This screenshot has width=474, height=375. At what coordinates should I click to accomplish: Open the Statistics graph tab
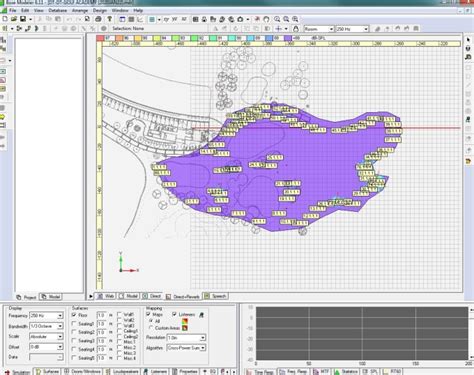(347, 372)
